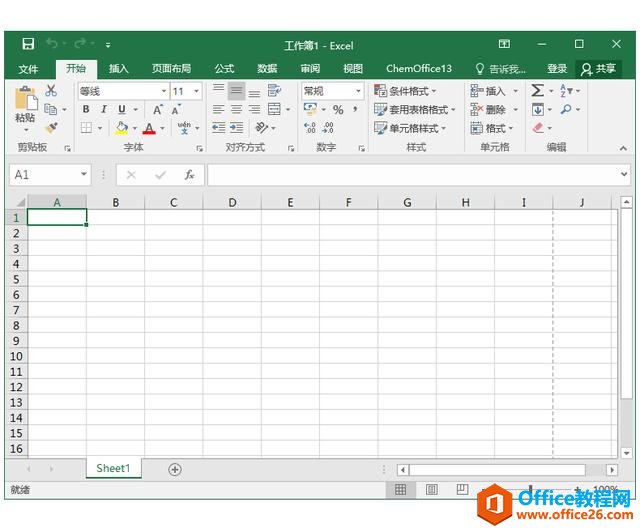Toggle Center horizontal alignment
Screen dimensions: 640x532
(x=236, y=109)
